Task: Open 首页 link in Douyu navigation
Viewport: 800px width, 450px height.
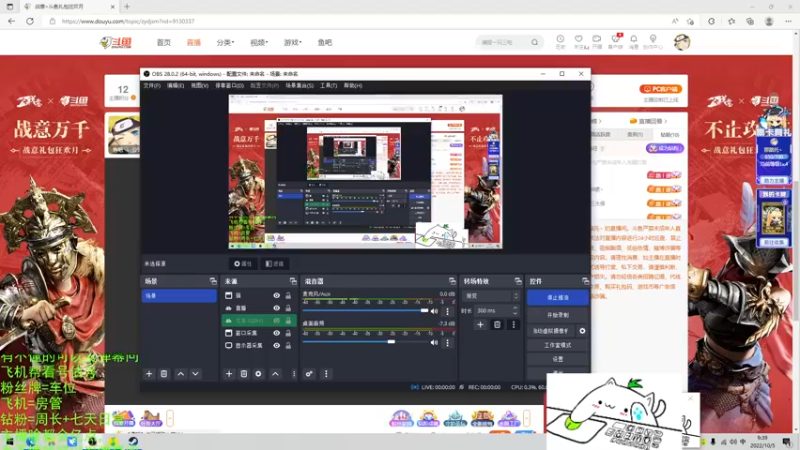Action: (164, 42)
